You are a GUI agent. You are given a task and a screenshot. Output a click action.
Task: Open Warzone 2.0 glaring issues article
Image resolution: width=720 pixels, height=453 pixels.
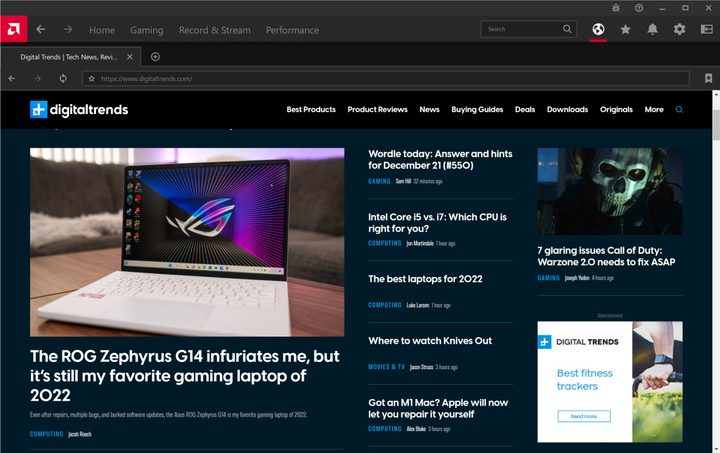[x=606, y=256]
